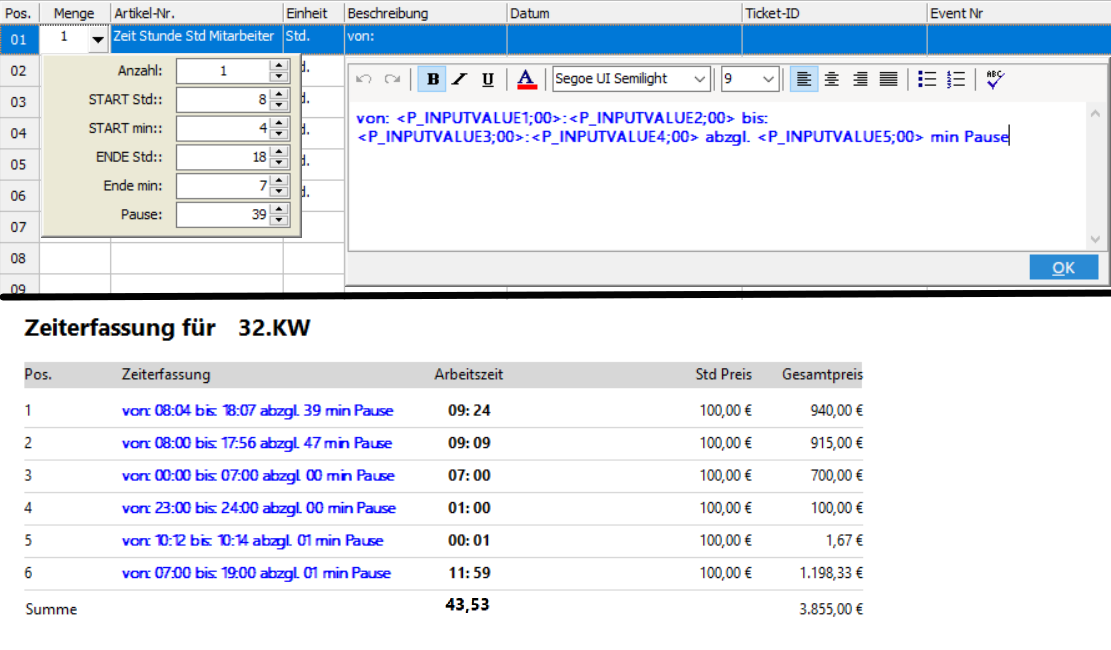The width and height of the screenshot is (1111, 650).
Task: Click the Pause input field showing 39
Action: (223, 215)
